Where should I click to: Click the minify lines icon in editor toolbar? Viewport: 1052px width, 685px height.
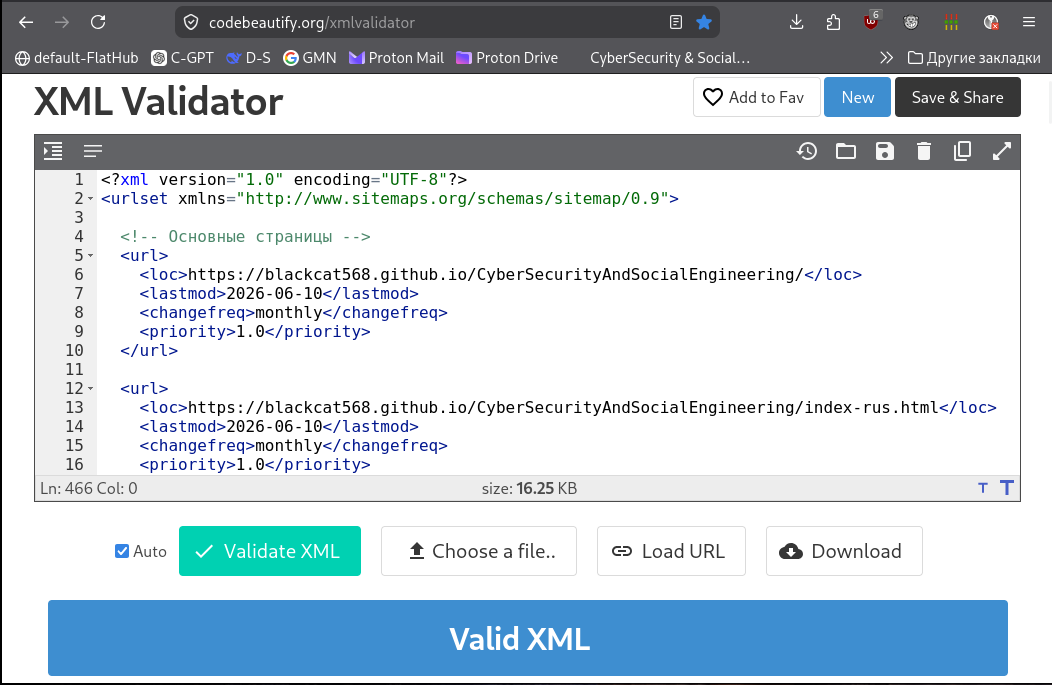(93, 151)
